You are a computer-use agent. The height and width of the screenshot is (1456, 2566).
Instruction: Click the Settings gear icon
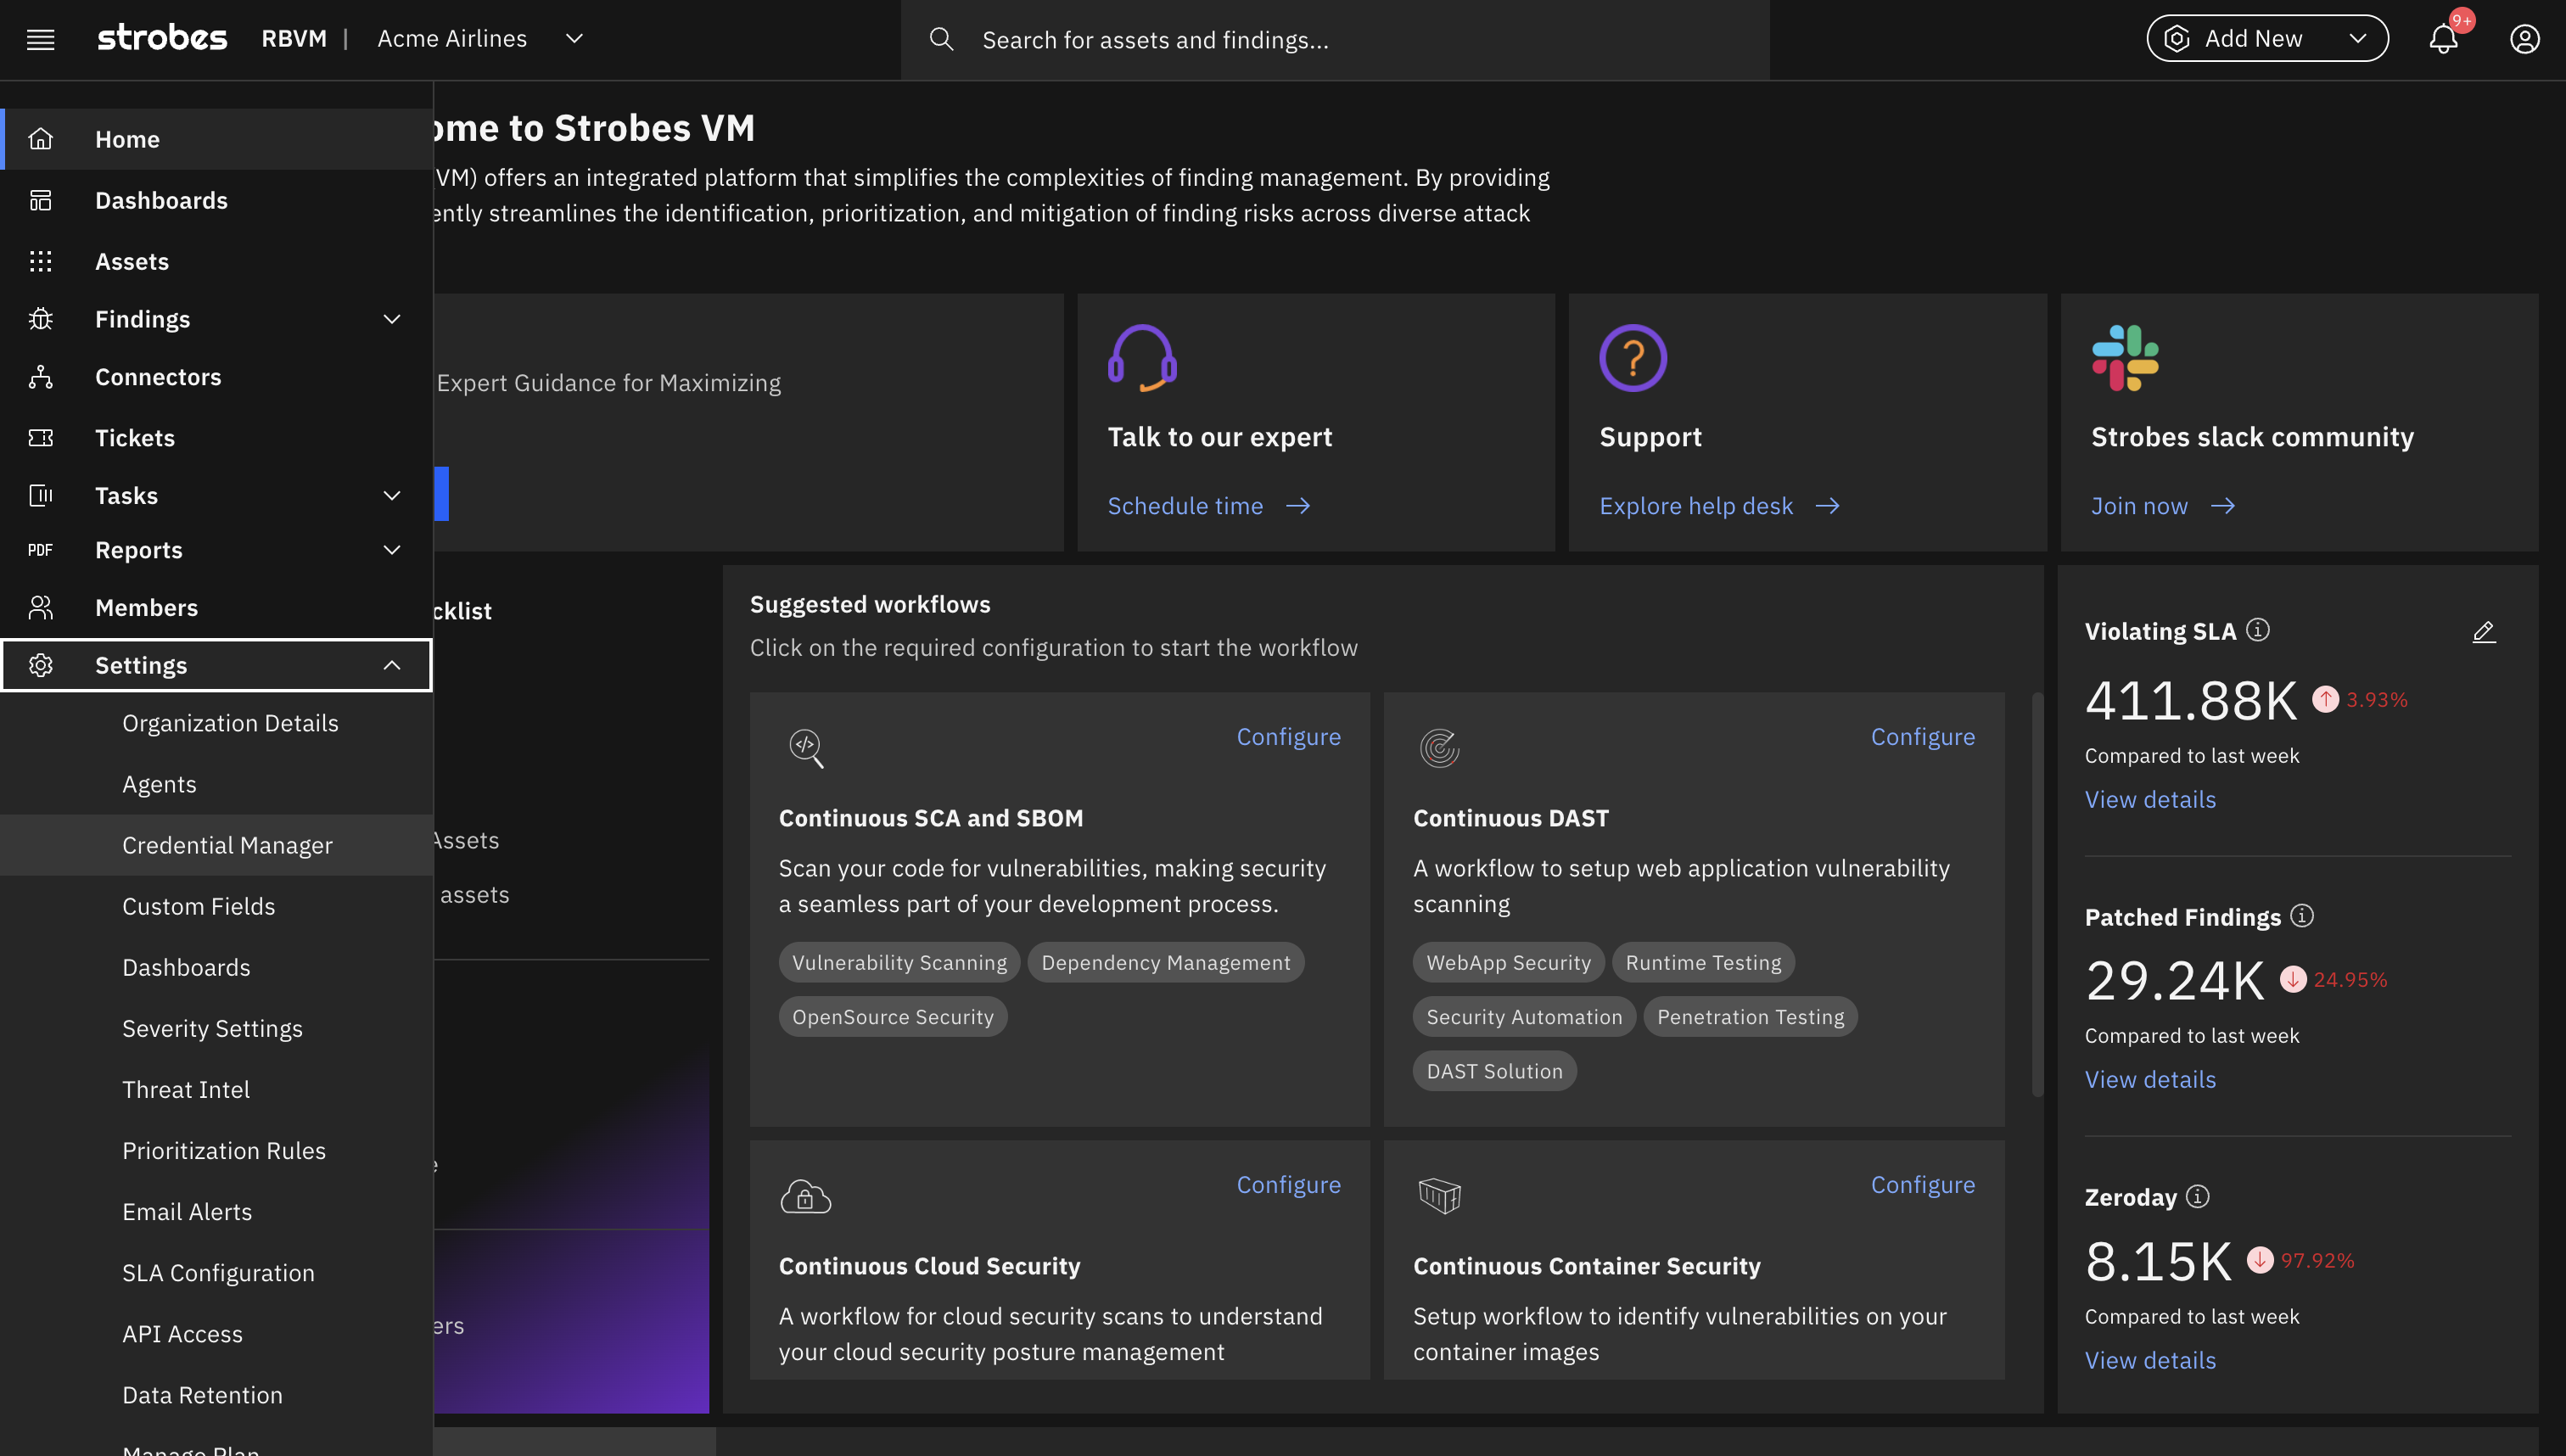pyautogui.click(x=41, y=665)
